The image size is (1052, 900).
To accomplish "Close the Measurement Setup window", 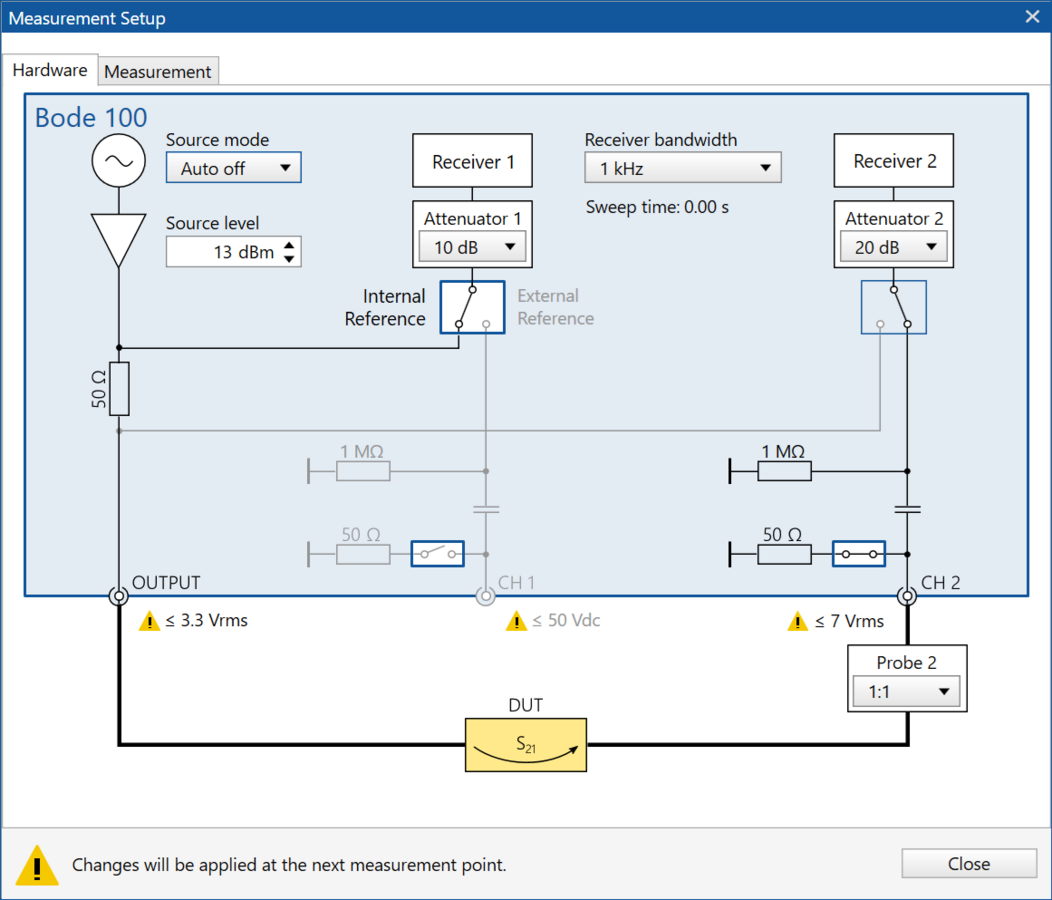I will [1032, 17].
